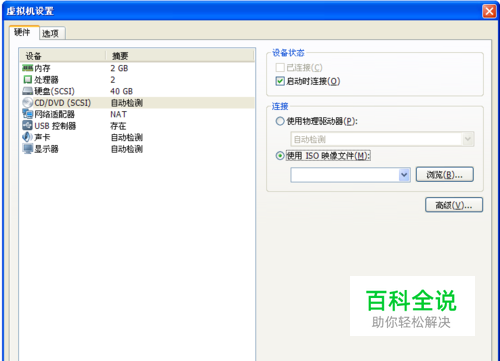The height and width of the screenshot is (361, 500).
Task: Click the processor (处理器) chip icon
Action: (x=28, y=80)
